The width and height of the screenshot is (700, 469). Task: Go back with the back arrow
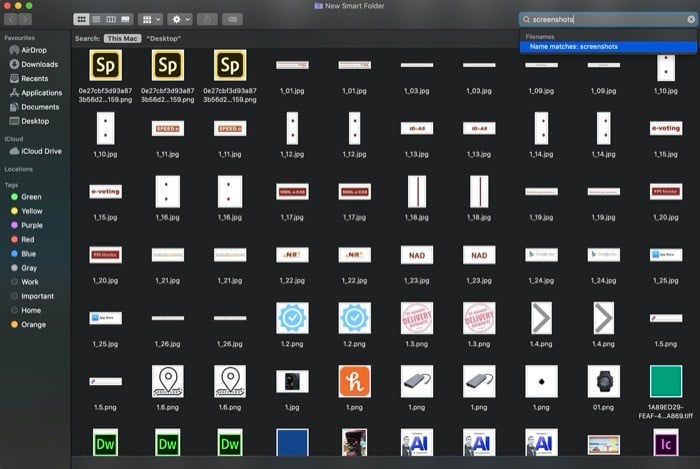pyautogui.click(x=11, y=19)
